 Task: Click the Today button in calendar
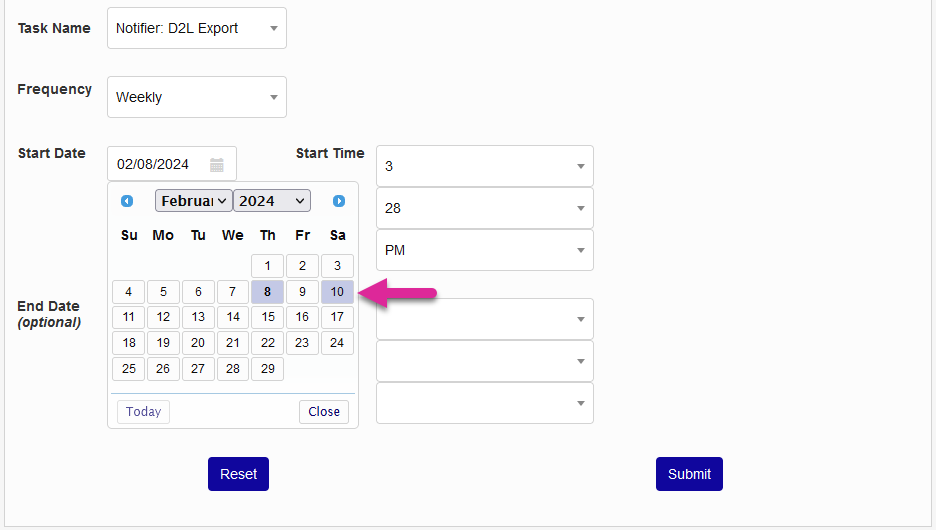coord(143,412)
